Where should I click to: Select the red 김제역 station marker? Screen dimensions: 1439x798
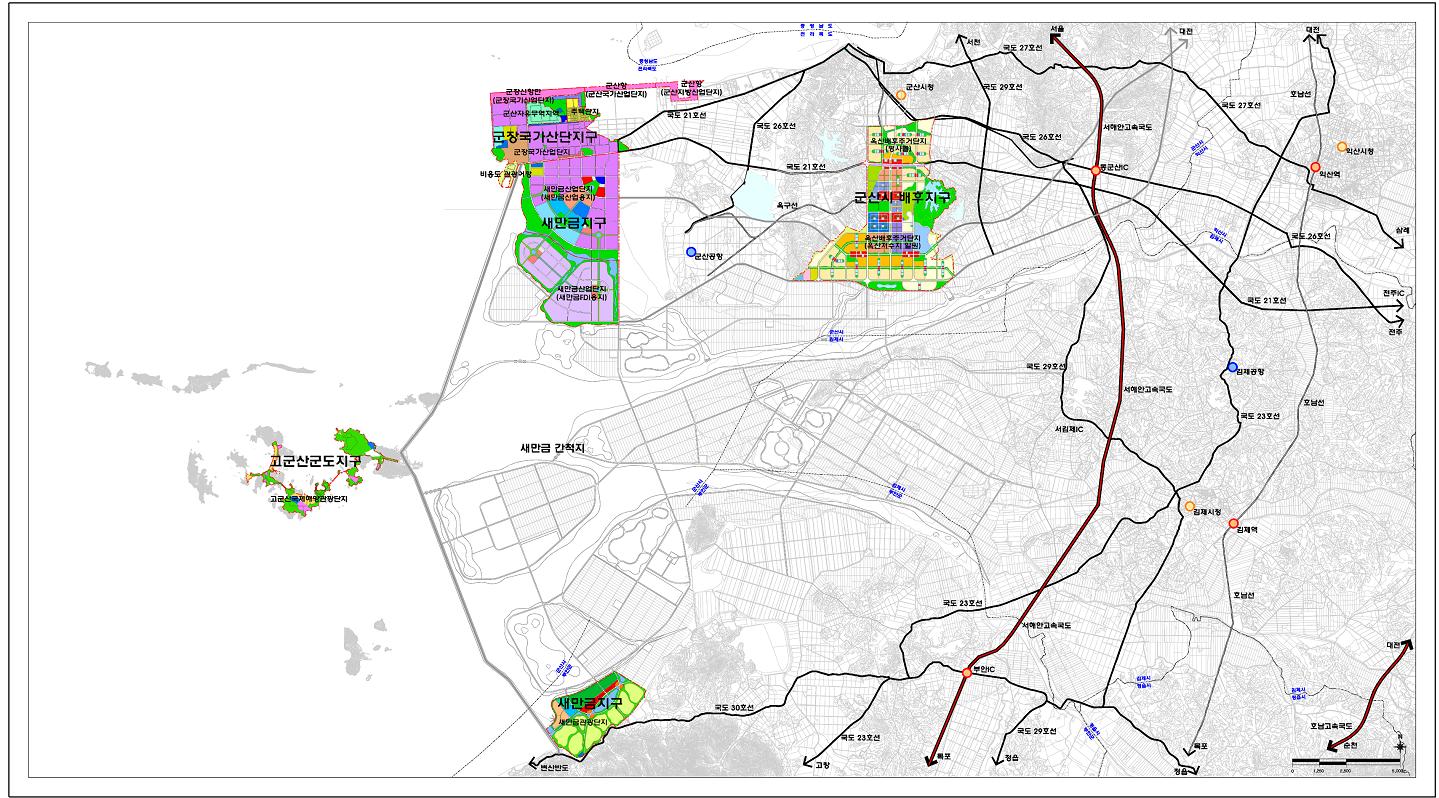tap(1233, 524)
